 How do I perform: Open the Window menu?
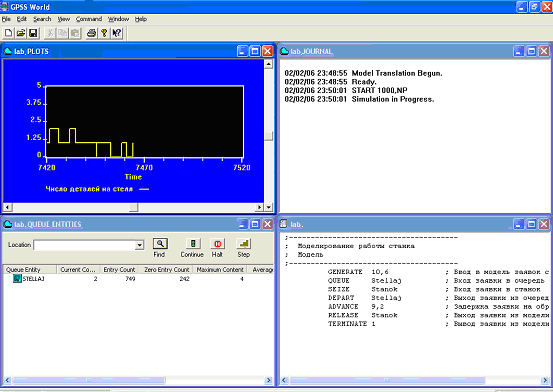(118, 19)
